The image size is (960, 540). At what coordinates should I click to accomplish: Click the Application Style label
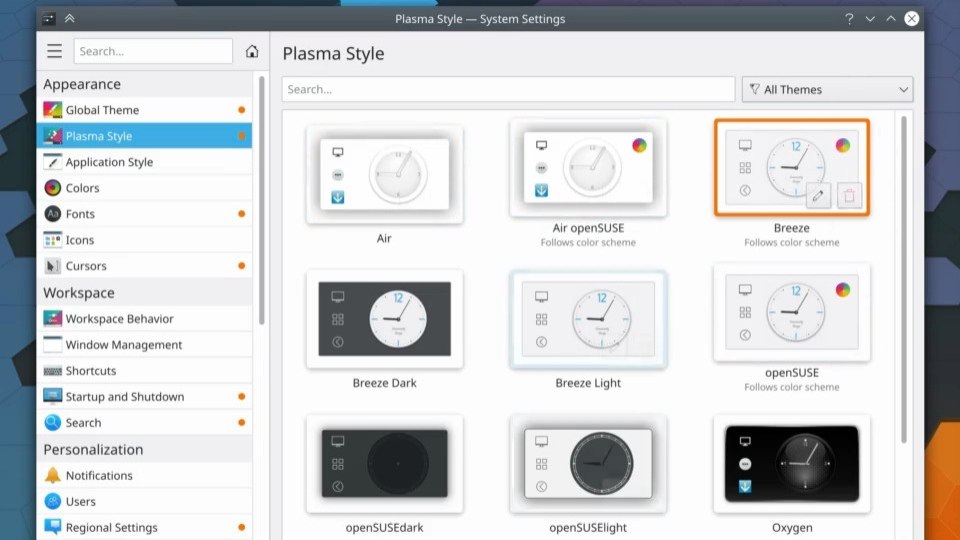tap(109, 162)
